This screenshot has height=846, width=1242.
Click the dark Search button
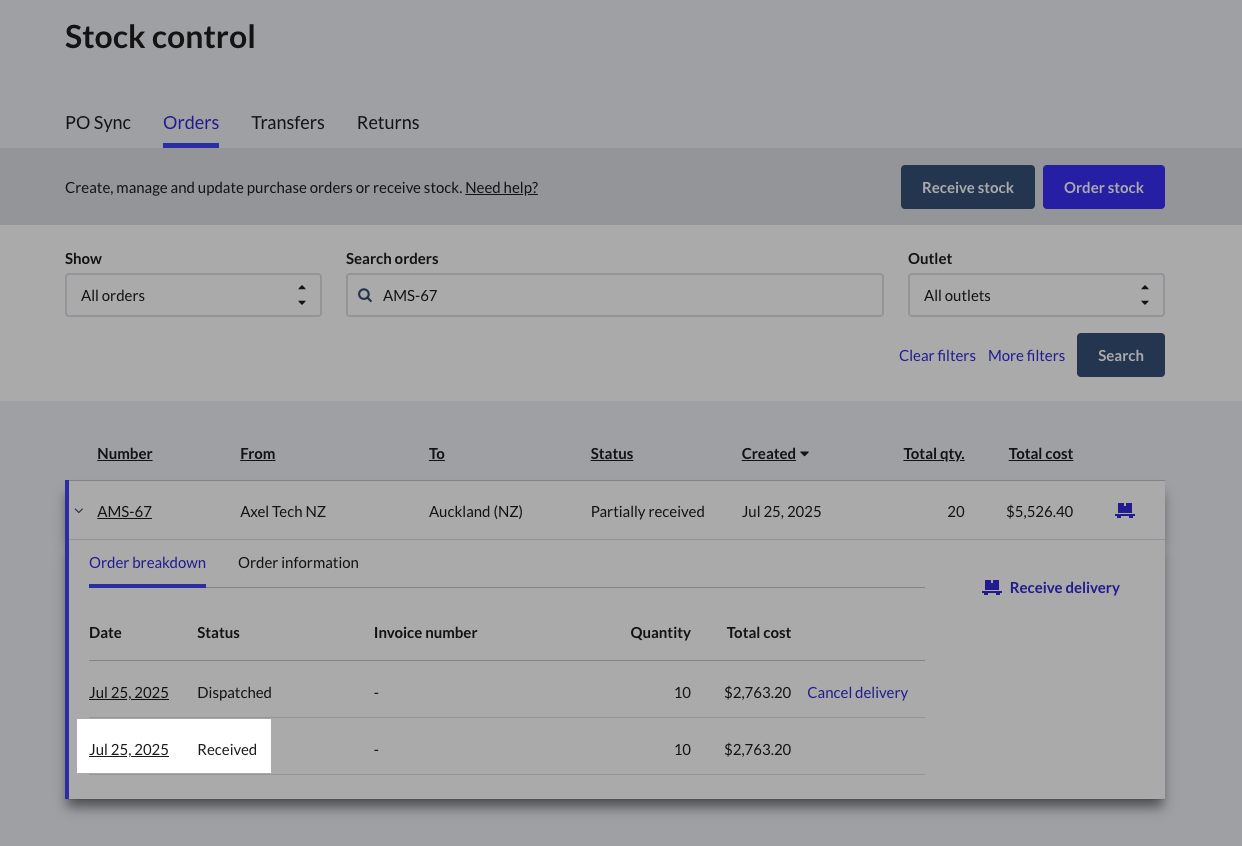coord(1120,355)
